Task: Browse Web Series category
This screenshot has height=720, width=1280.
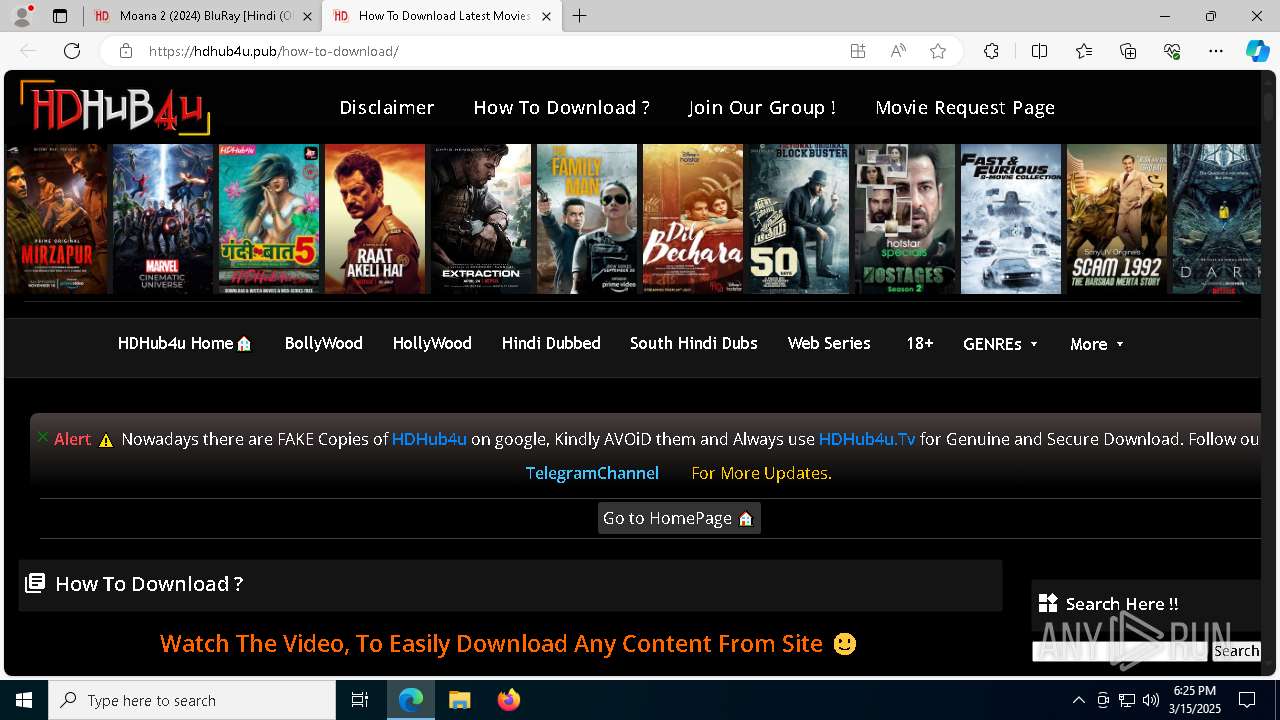Action: [x=829, y=343]
